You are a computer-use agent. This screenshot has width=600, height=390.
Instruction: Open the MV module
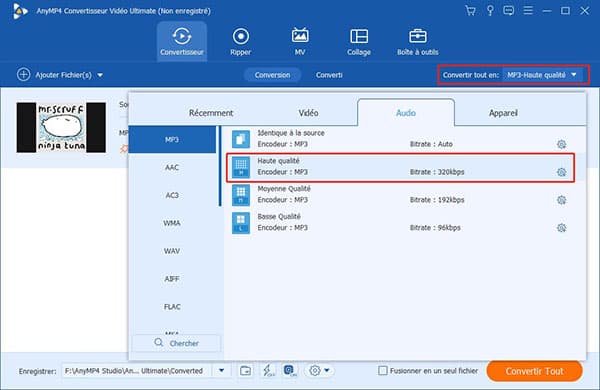[x=300, y=41]
